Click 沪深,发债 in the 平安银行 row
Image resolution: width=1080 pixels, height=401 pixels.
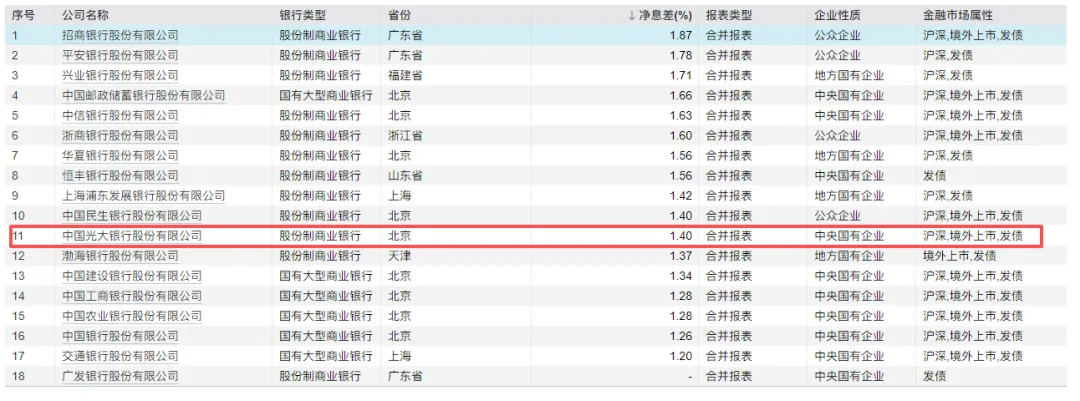point(948,55)
